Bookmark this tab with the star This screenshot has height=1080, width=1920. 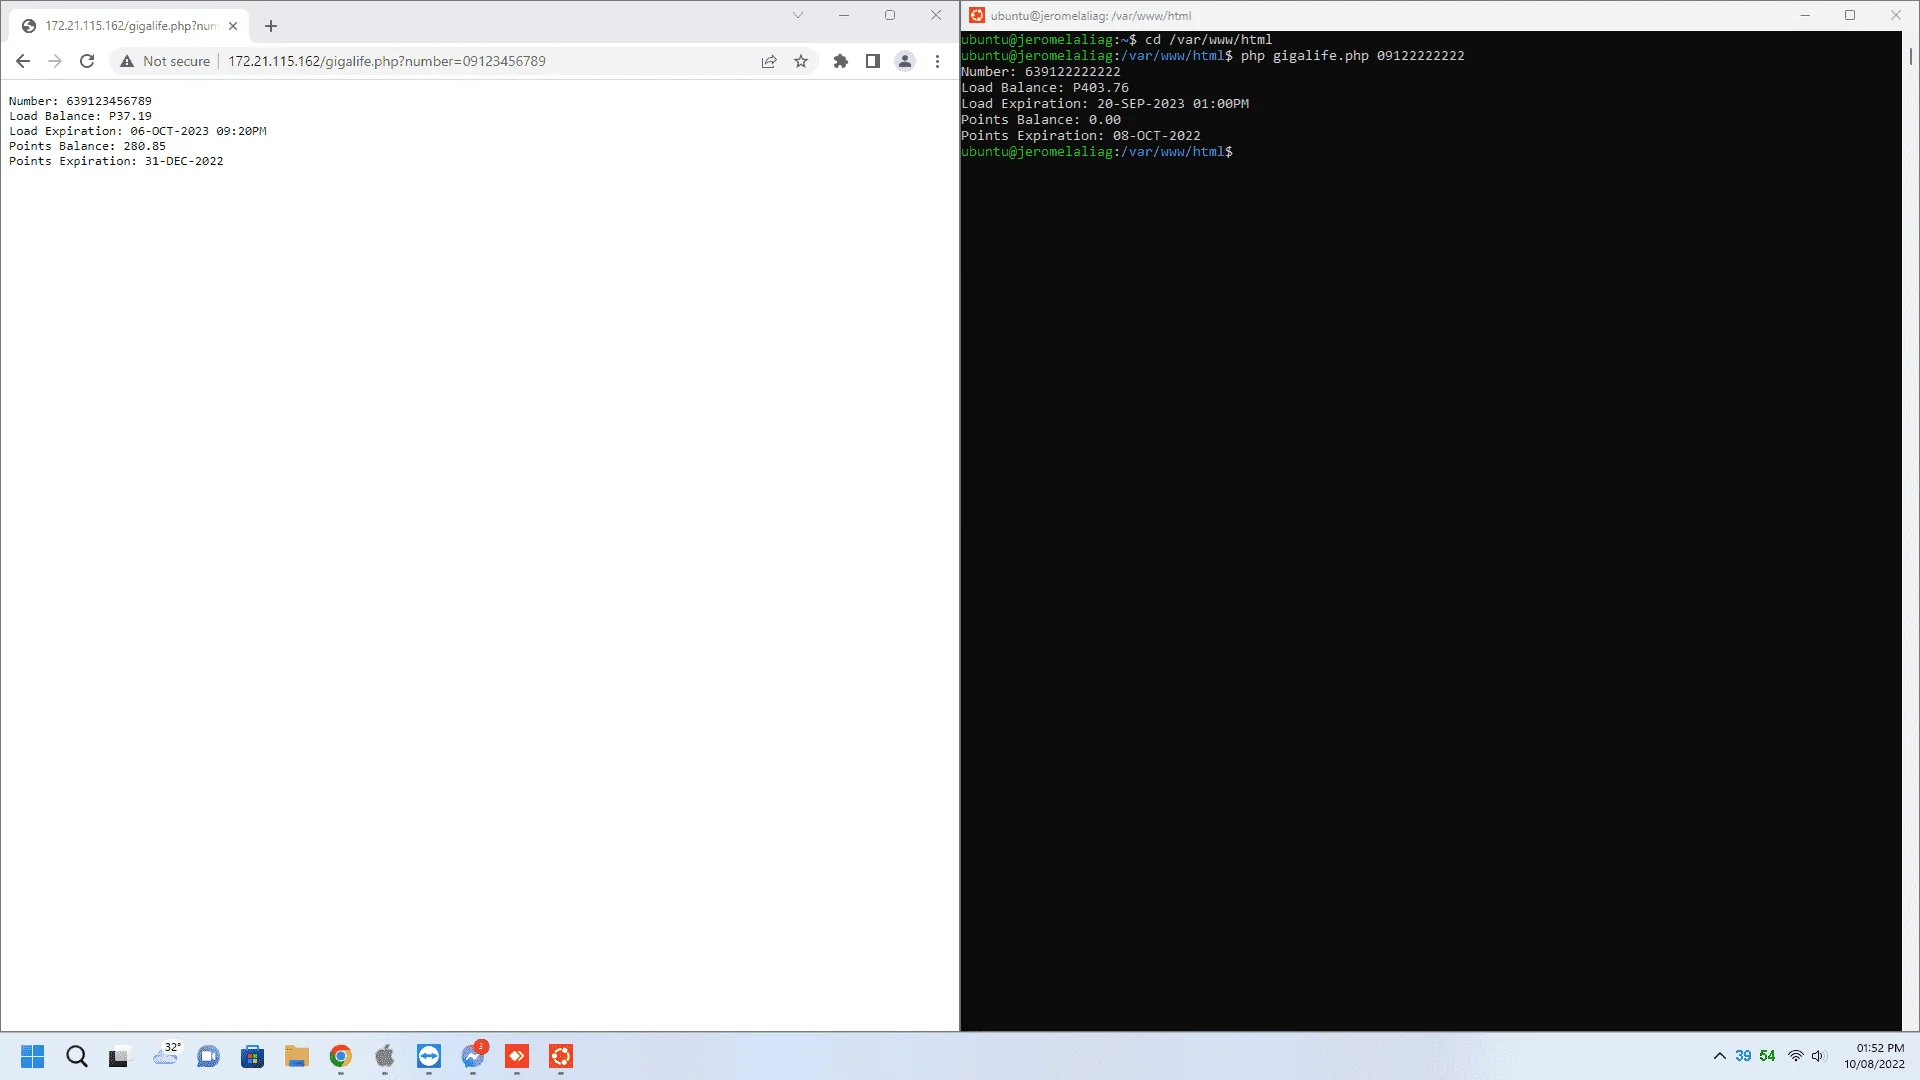(x=801, y=61)
